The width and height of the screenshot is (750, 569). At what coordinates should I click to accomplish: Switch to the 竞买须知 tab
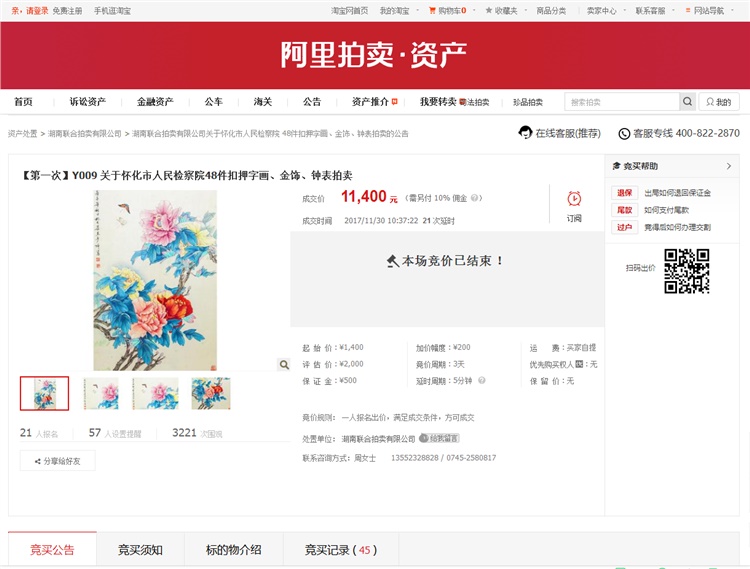click(140, 550)
